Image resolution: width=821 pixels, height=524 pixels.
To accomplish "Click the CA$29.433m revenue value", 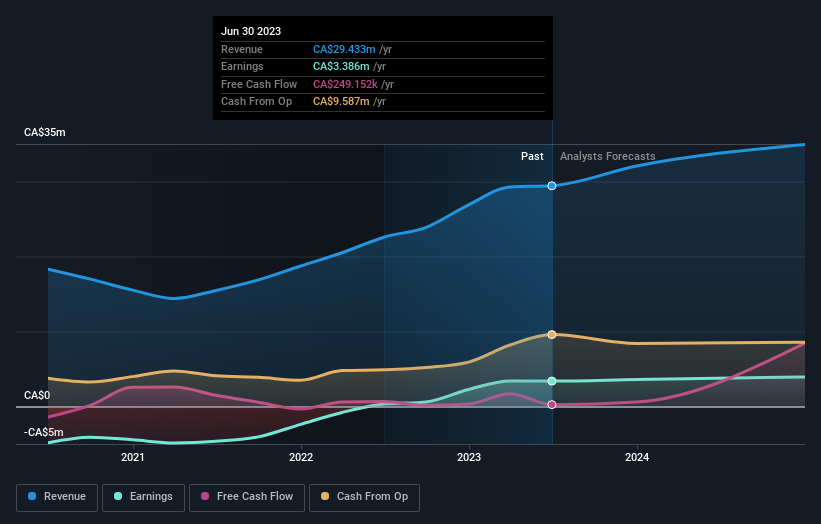I will 344,49.
